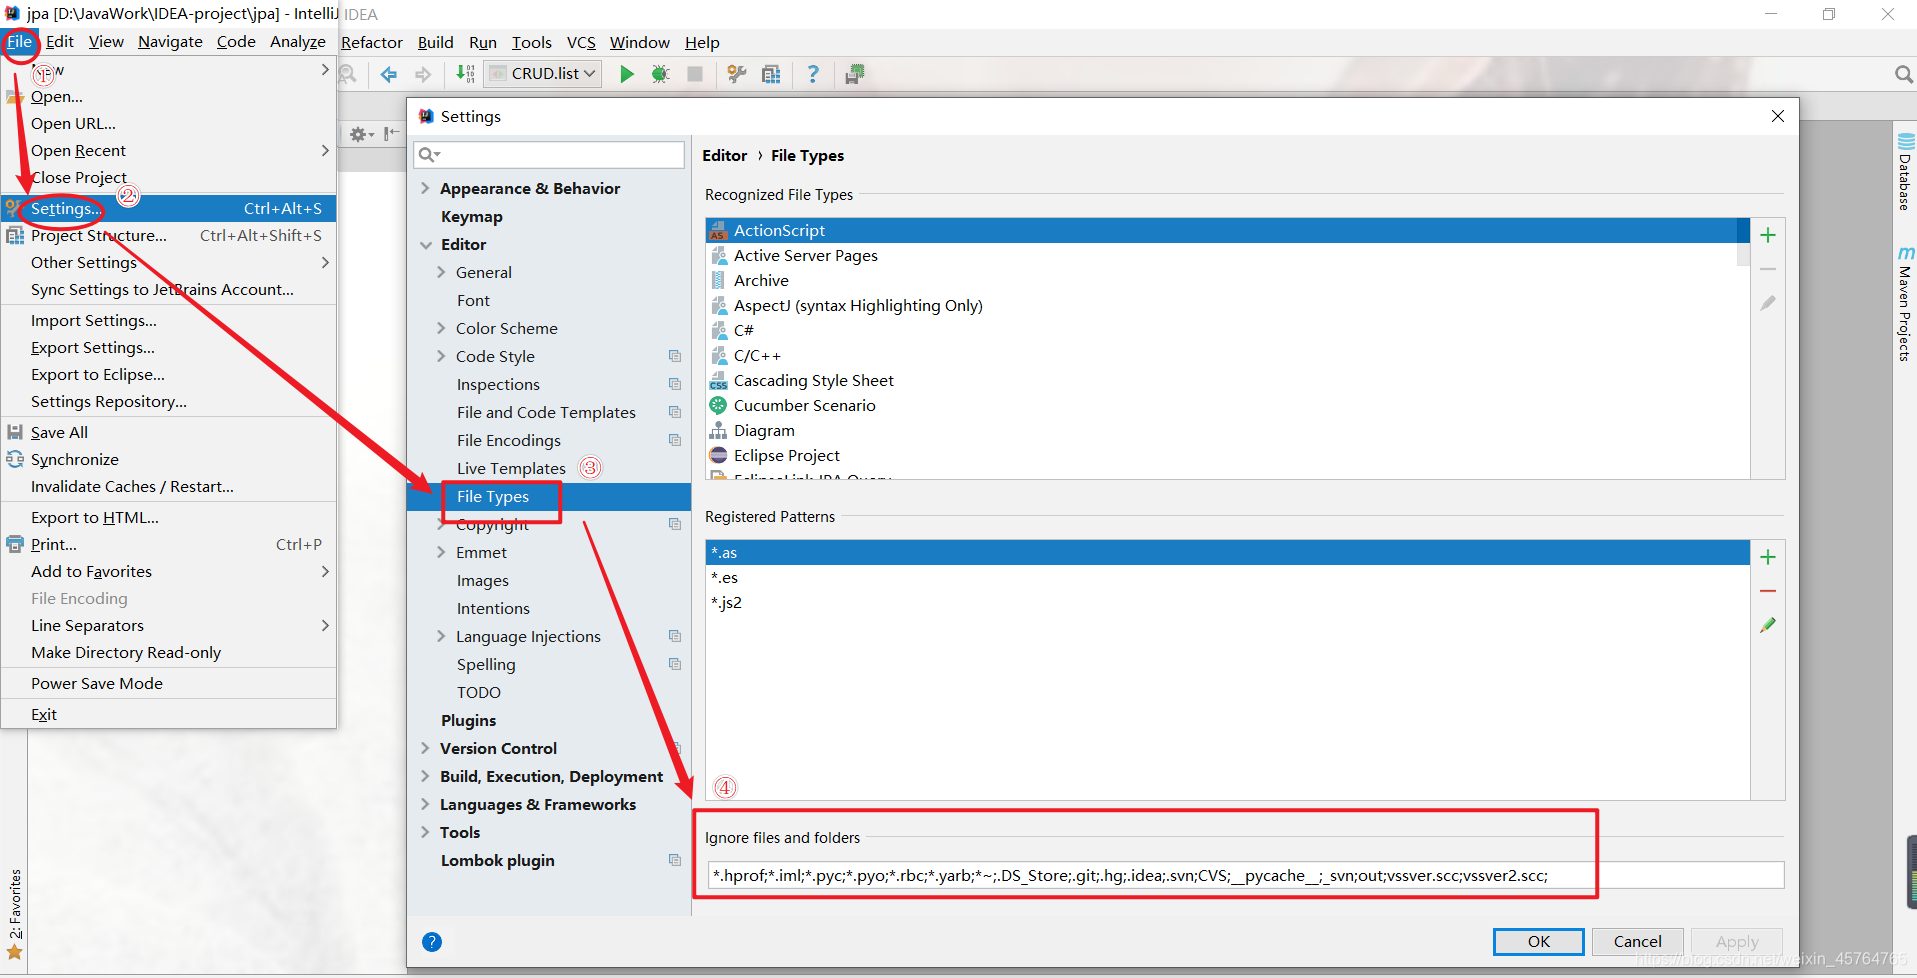Expand Version Control section
The width and height of the screenshot is (1917, 978).
coord(425,748)
